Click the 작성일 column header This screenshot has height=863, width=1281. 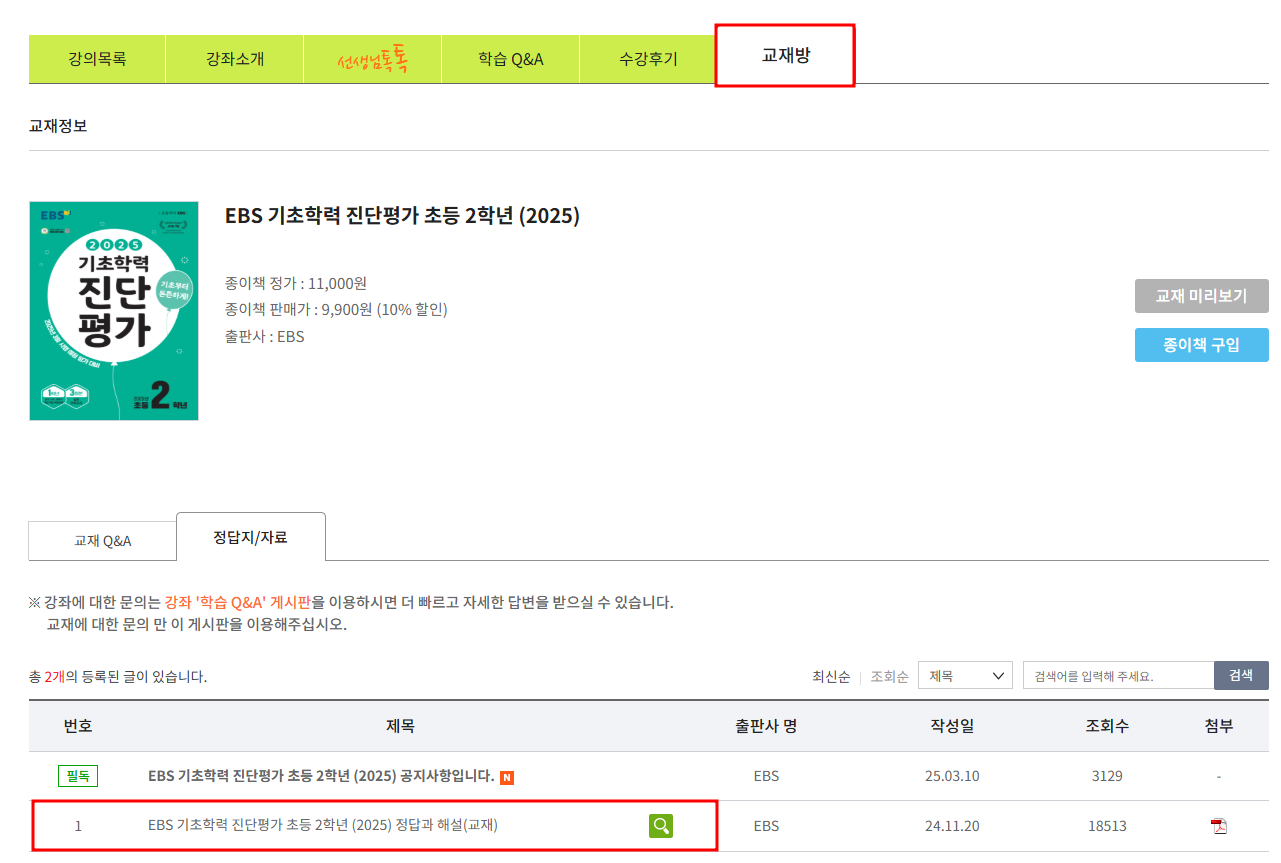[952, 726]
